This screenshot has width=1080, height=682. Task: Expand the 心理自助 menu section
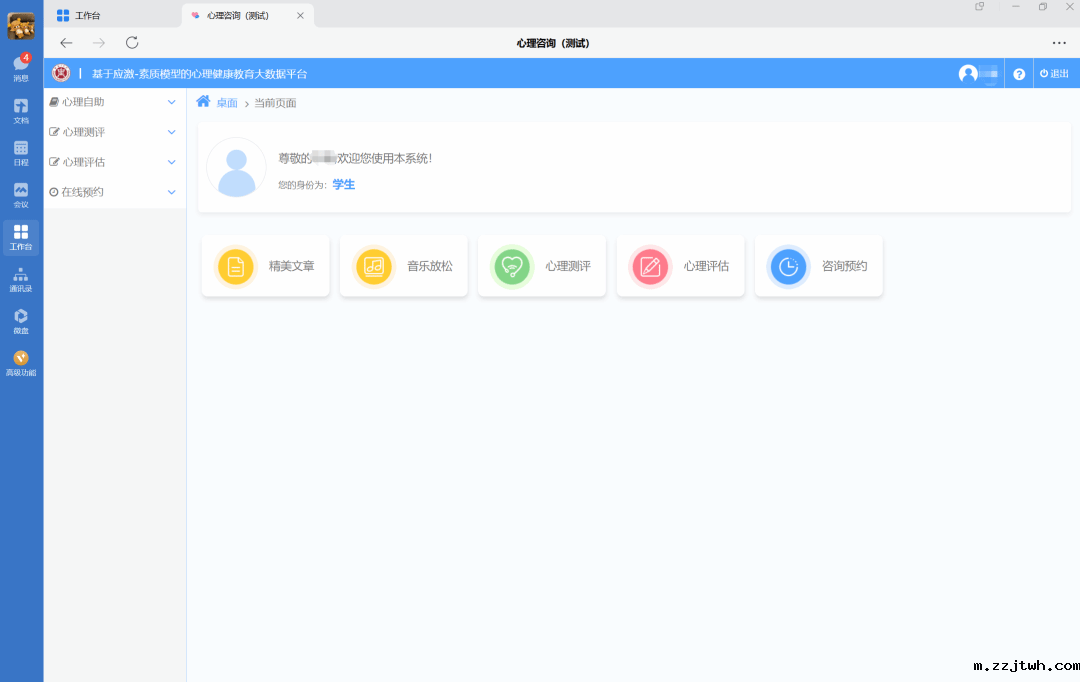[114, 102]
